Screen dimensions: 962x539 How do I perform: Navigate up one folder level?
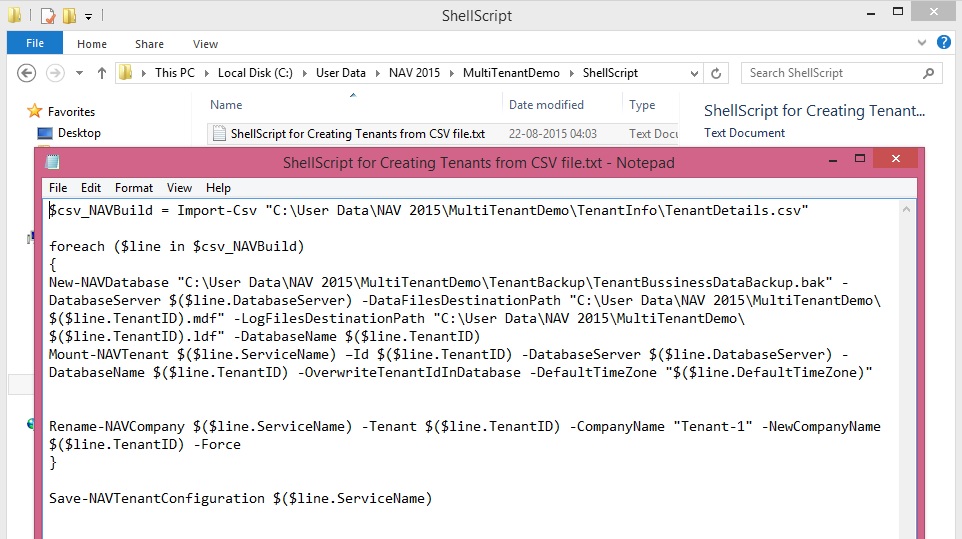click(x=101, y=73)
